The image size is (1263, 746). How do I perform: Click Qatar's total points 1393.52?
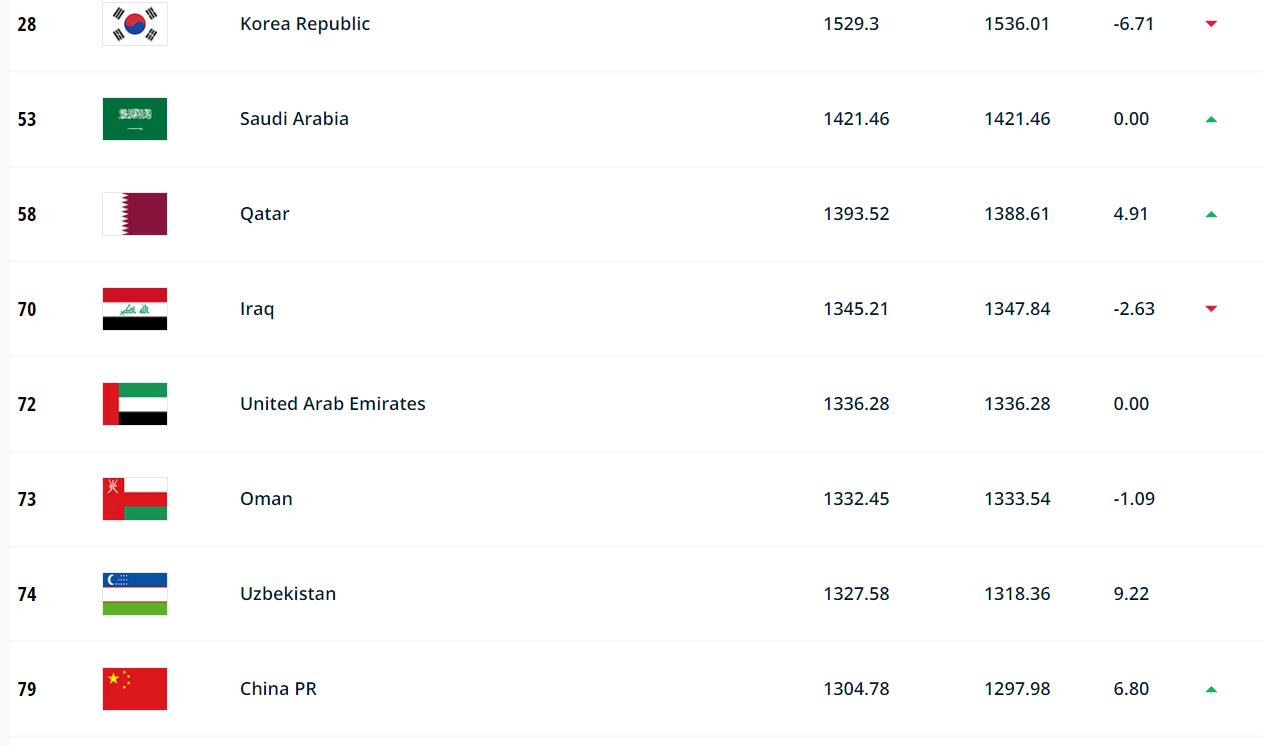tap(856, 214)
